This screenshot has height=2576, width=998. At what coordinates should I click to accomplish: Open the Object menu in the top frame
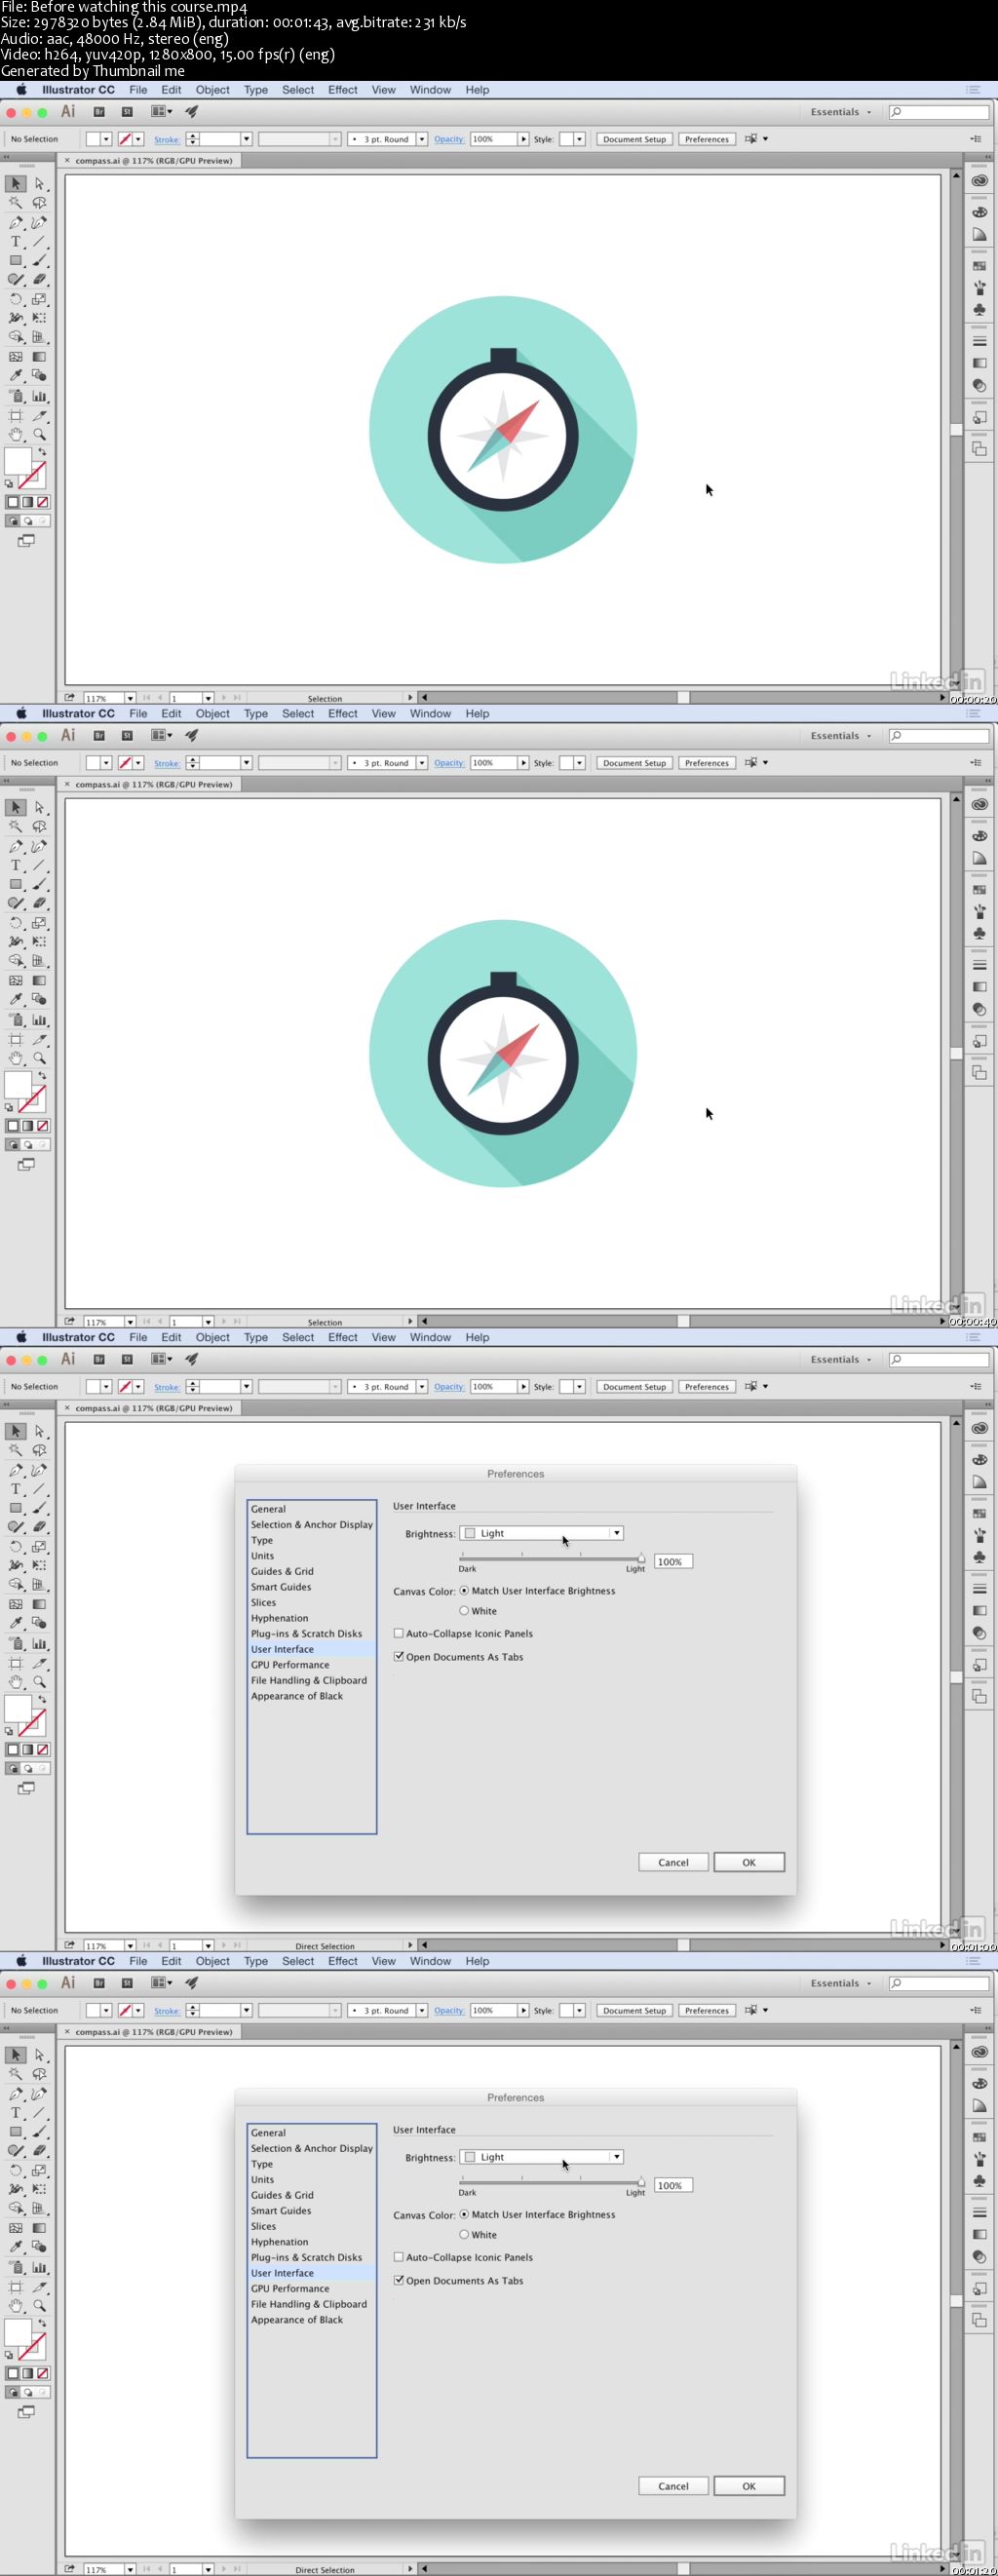tap(212, 90)
